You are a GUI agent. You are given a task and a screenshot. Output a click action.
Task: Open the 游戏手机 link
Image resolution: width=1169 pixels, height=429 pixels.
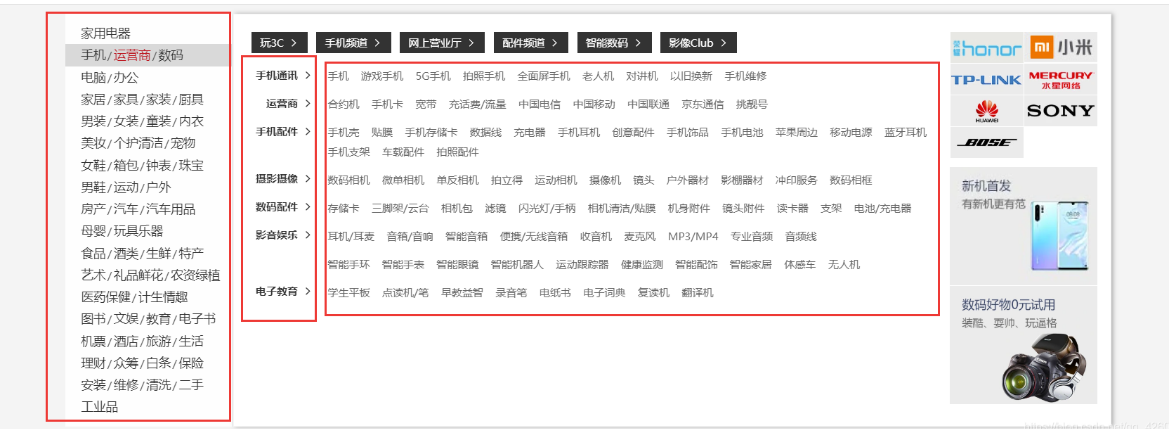382,76
